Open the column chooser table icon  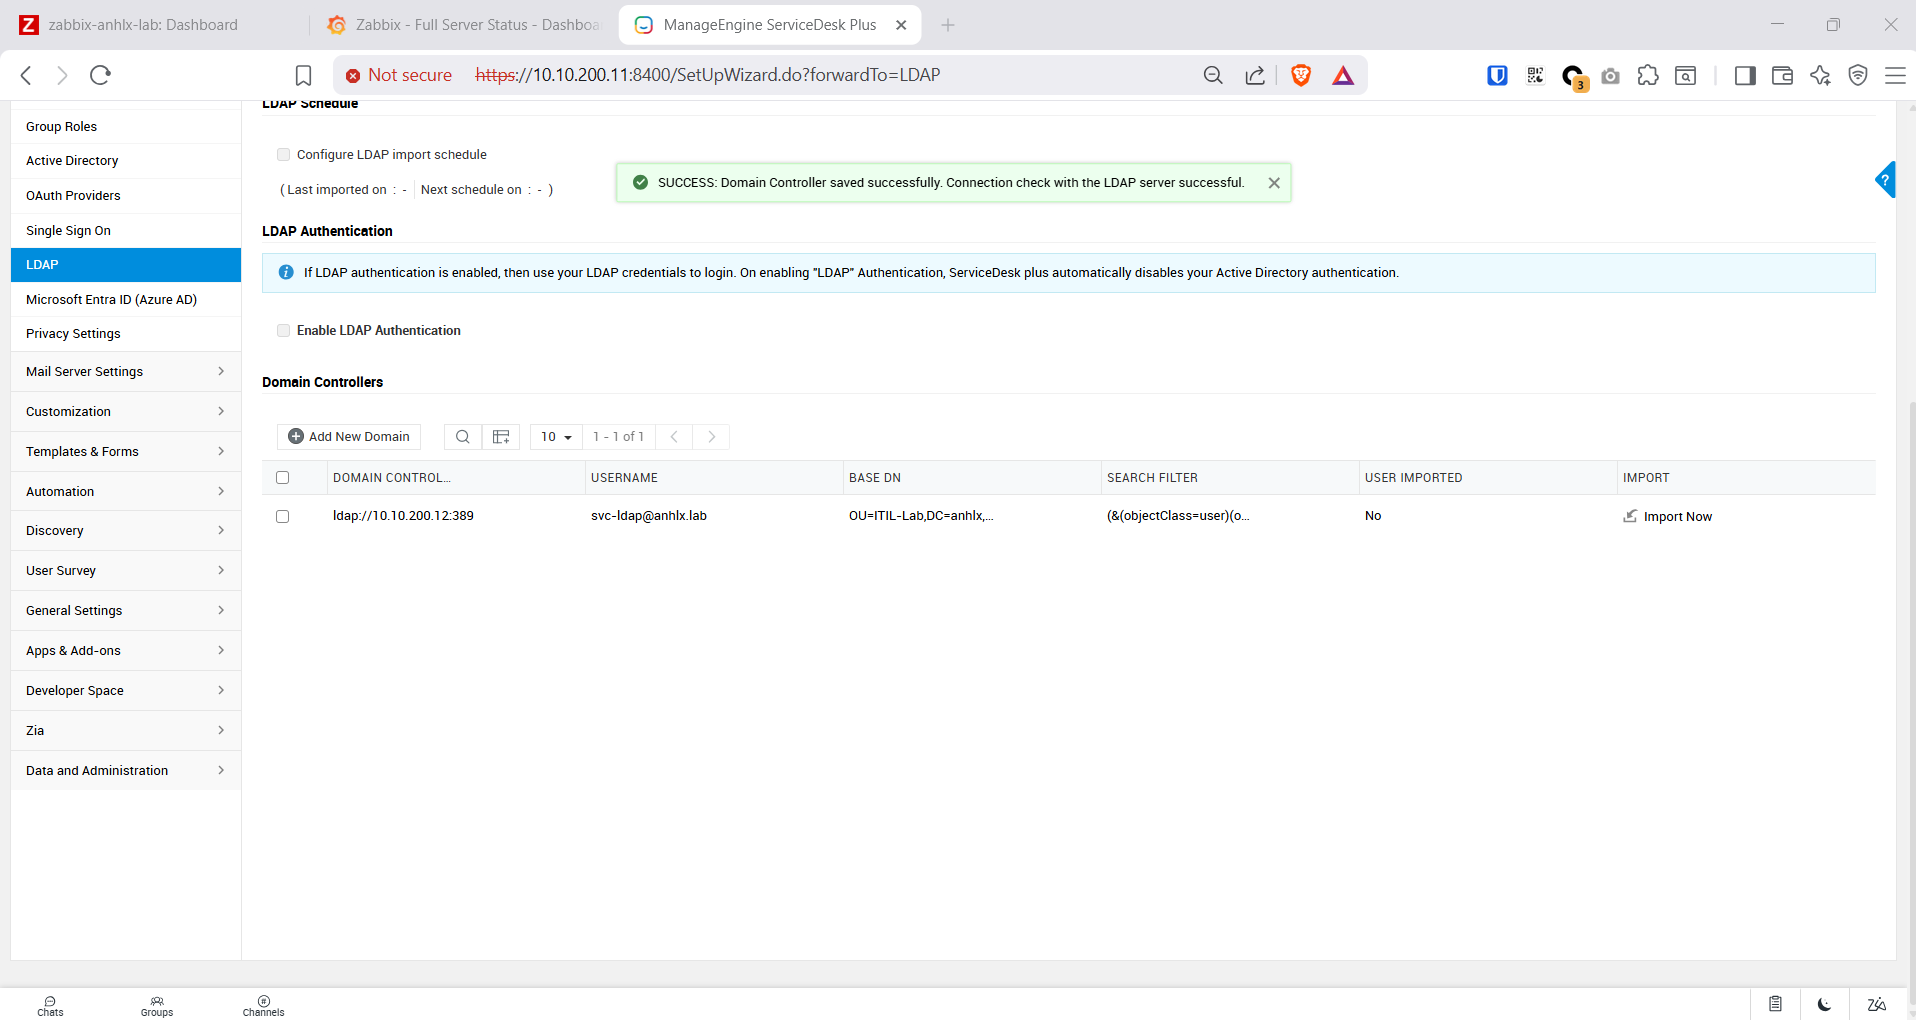pyautogui.click(x=501, y=437)
